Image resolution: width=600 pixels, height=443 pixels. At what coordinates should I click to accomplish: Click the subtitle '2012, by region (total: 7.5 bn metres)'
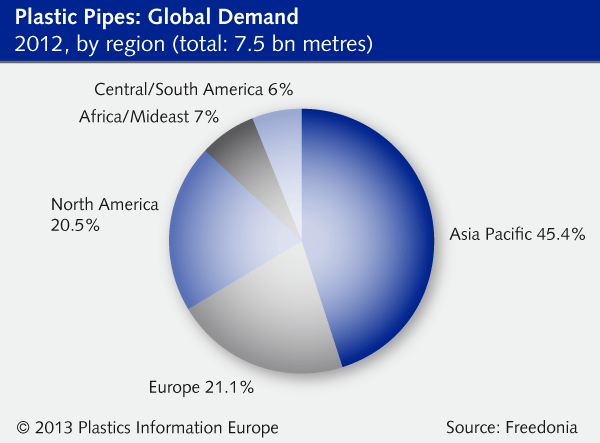coord(194,44)
